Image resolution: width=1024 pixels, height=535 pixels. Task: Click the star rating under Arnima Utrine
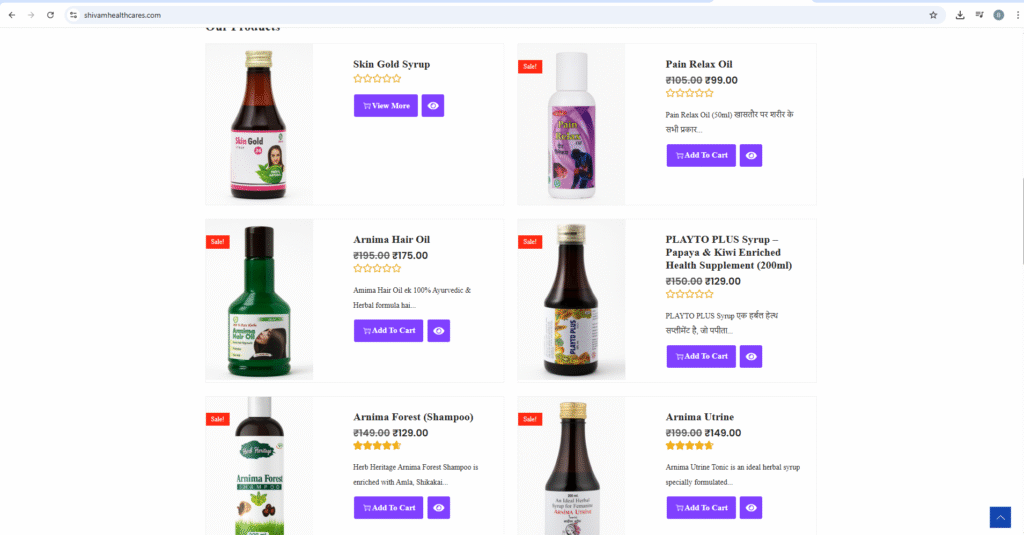point(690,446)
